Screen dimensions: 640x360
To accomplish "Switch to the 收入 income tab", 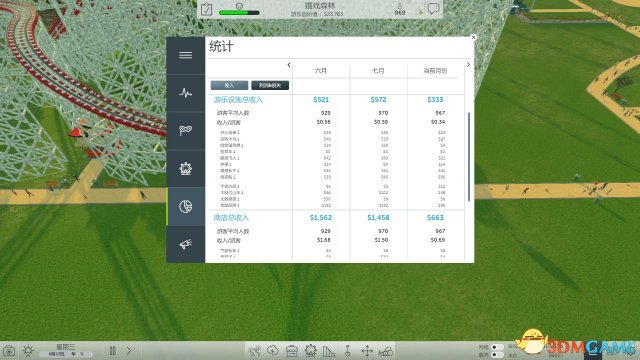I will [x=229, y=85].
